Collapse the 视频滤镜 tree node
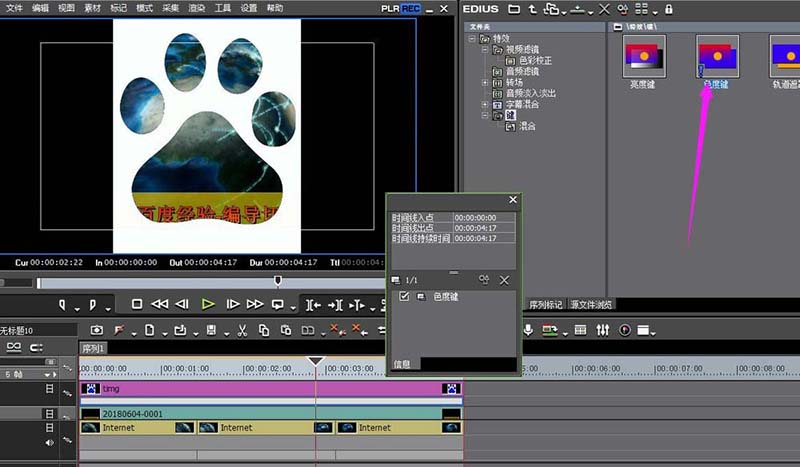The height and width of the screenshot is (467, 800). click(485, 50)
